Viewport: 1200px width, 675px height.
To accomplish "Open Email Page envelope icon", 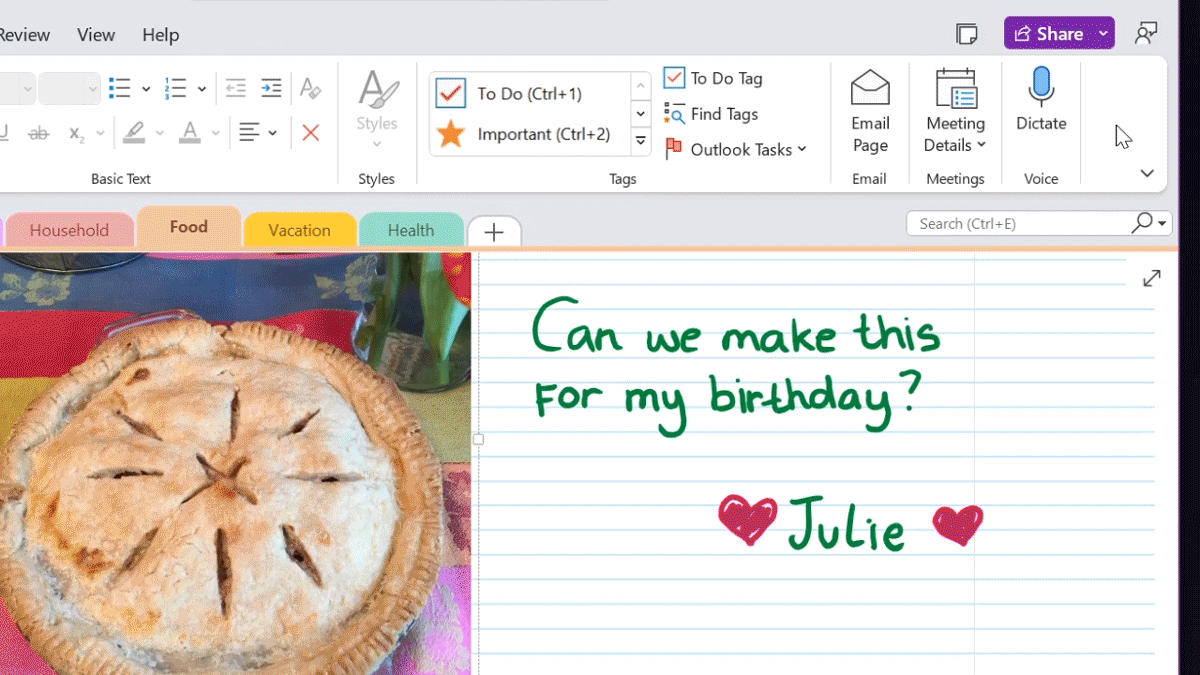I will [x=870, y=89].
